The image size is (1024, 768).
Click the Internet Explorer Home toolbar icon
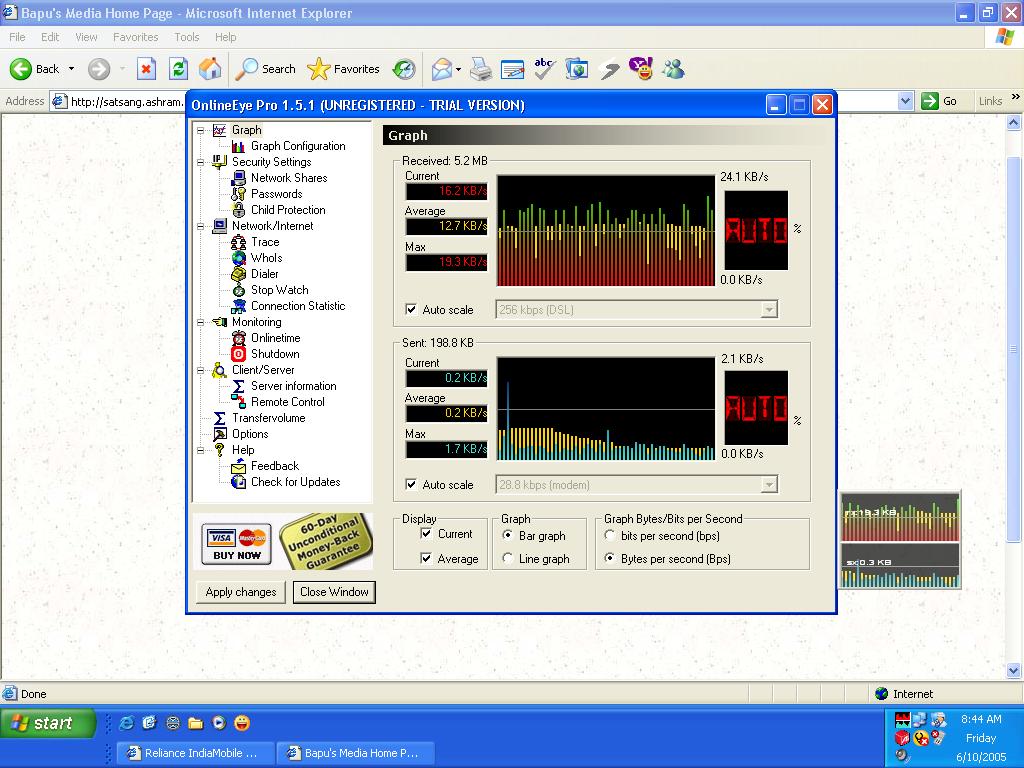pyautogui.click(x=210, y=69)
